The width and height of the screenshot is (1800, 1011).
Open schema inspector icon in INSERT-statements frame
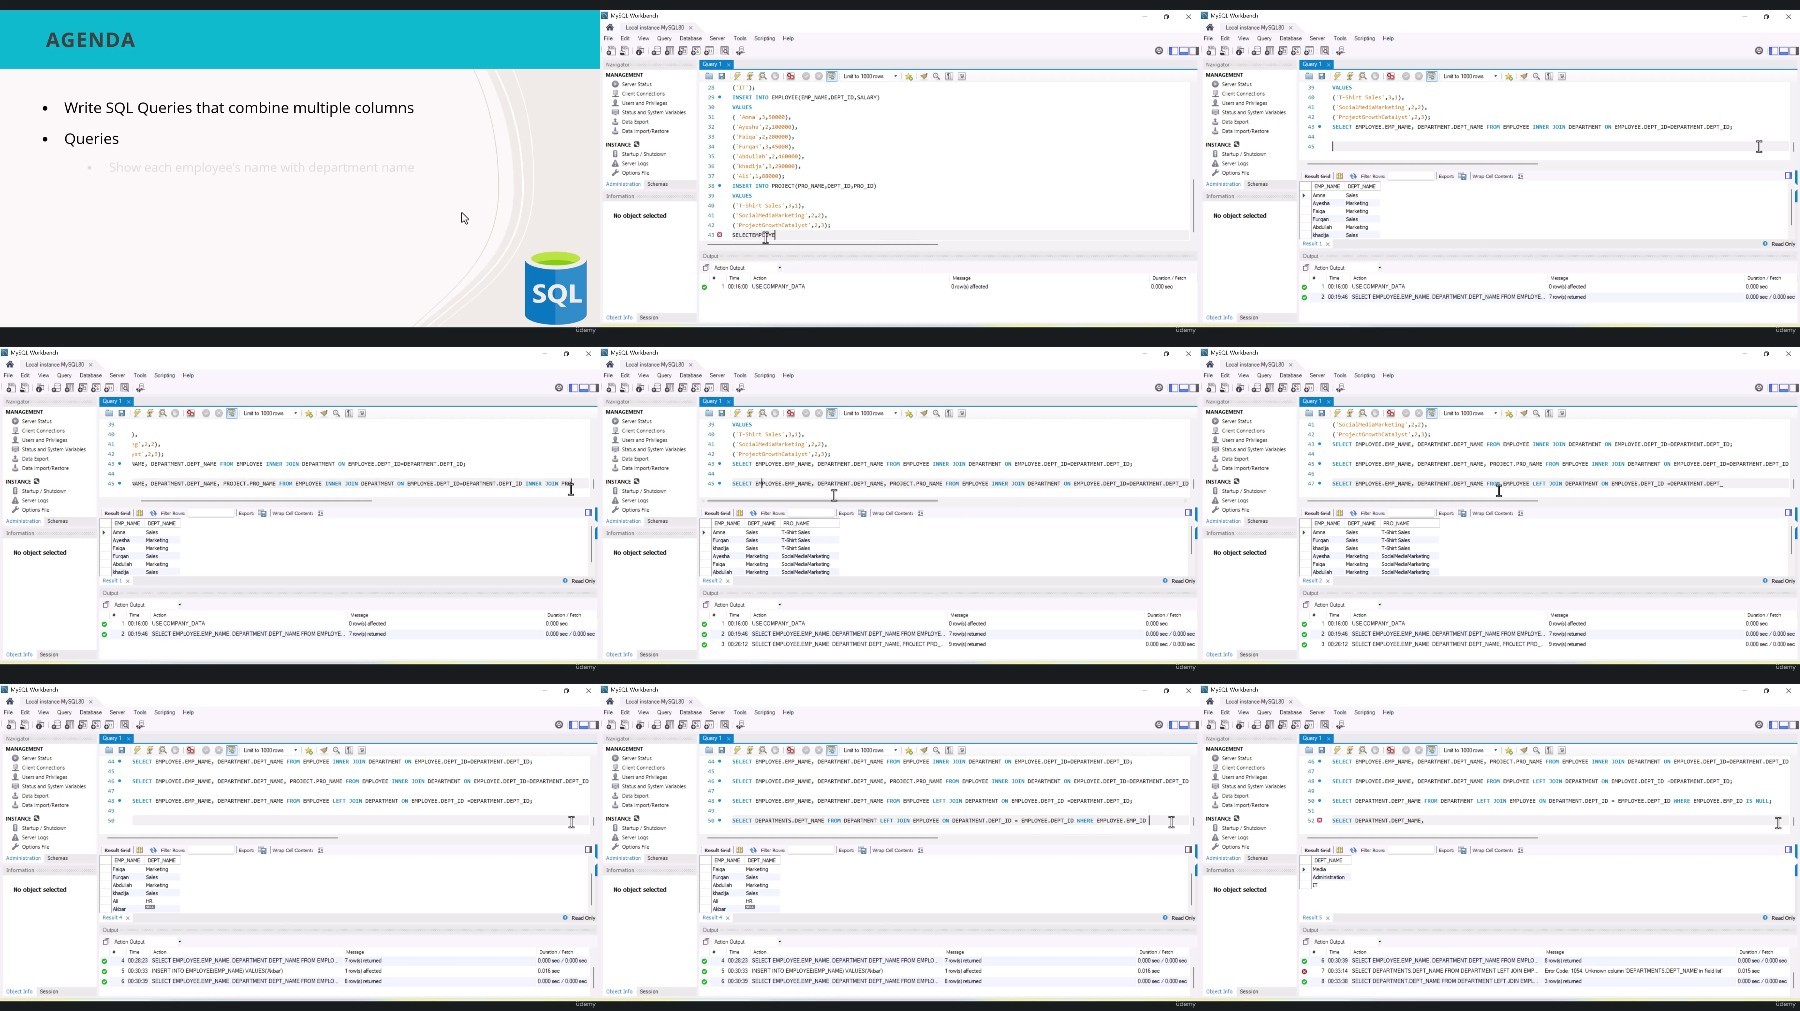click(x=640, y=51)
